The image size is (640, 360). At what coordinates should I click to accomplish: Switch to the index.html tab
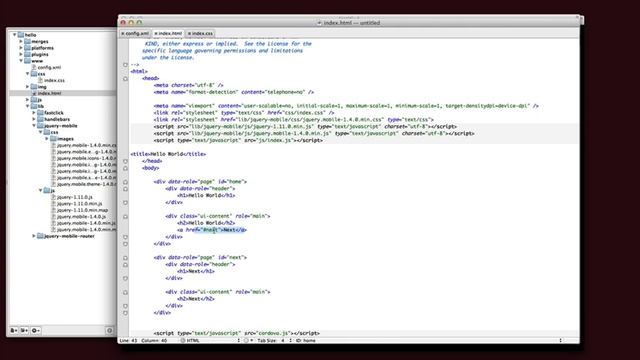click(168, 33)
